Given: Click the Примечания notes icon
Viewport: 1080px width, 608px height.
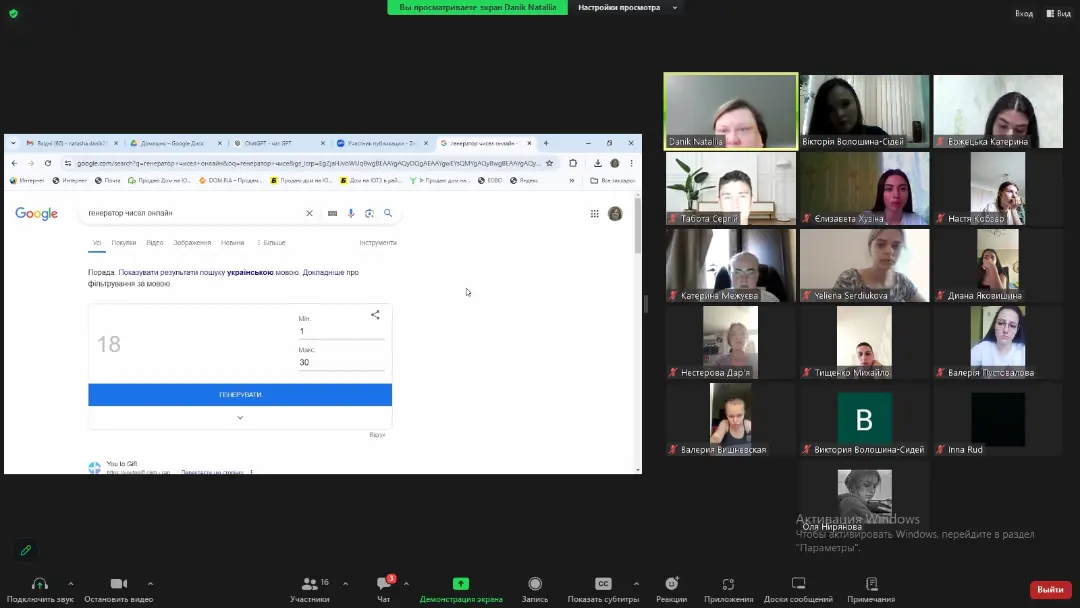Looking at the screenshot, I should pos(871,584).
